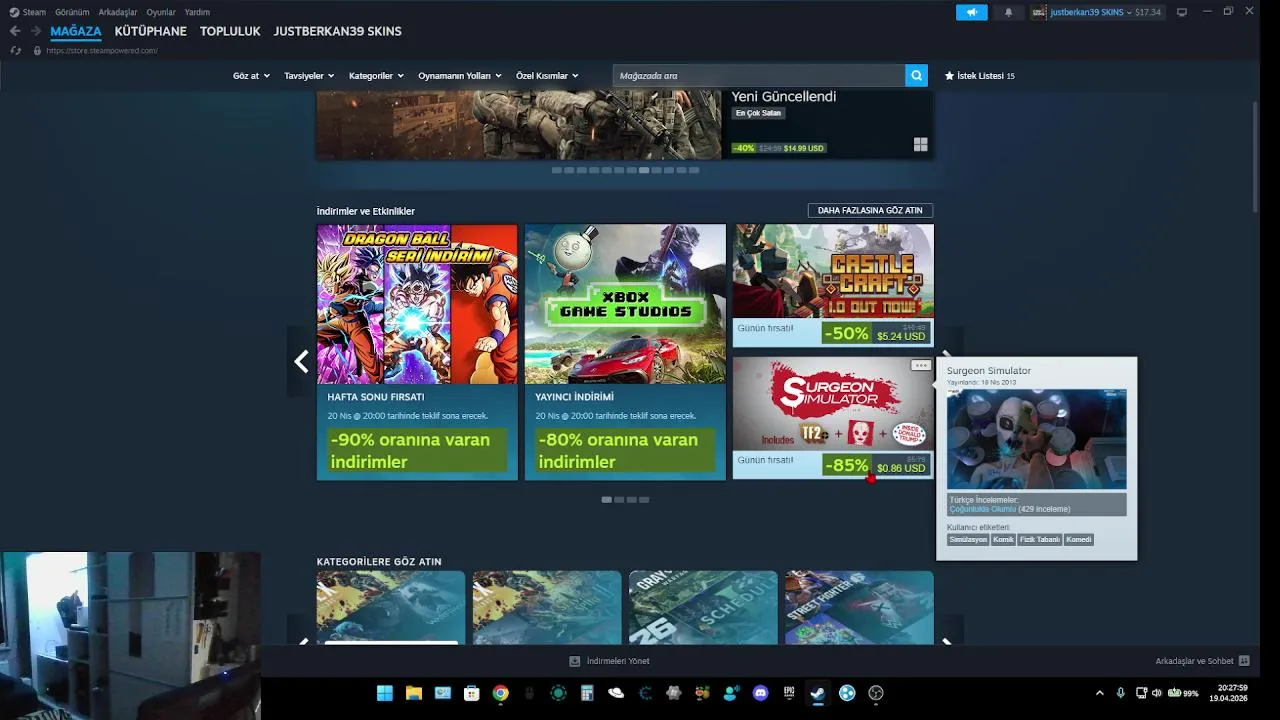Click DAHA FAZLASINA GÖZ ATIN button
Viewport: 1280px width, 720px height.
[870, 211]
